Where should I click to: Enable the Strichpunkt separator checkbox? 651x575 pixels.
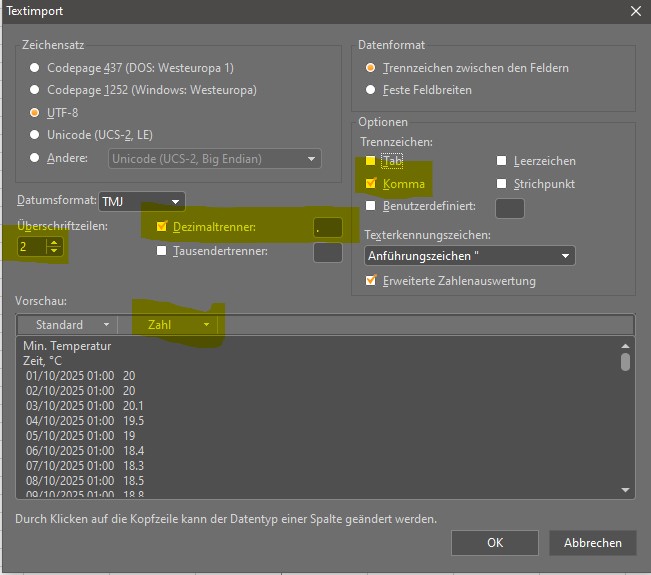(x=503, y=184)
